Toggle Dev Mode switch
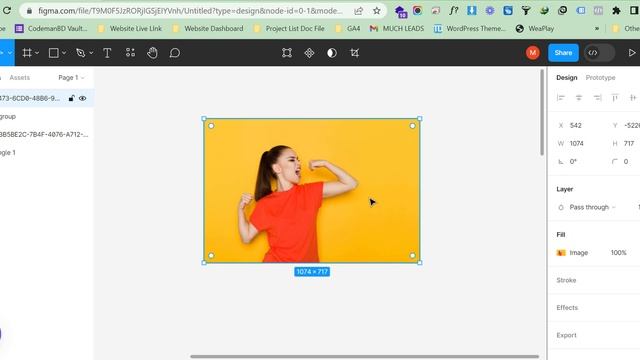This screenshot has height=360, width=640. 599,53
